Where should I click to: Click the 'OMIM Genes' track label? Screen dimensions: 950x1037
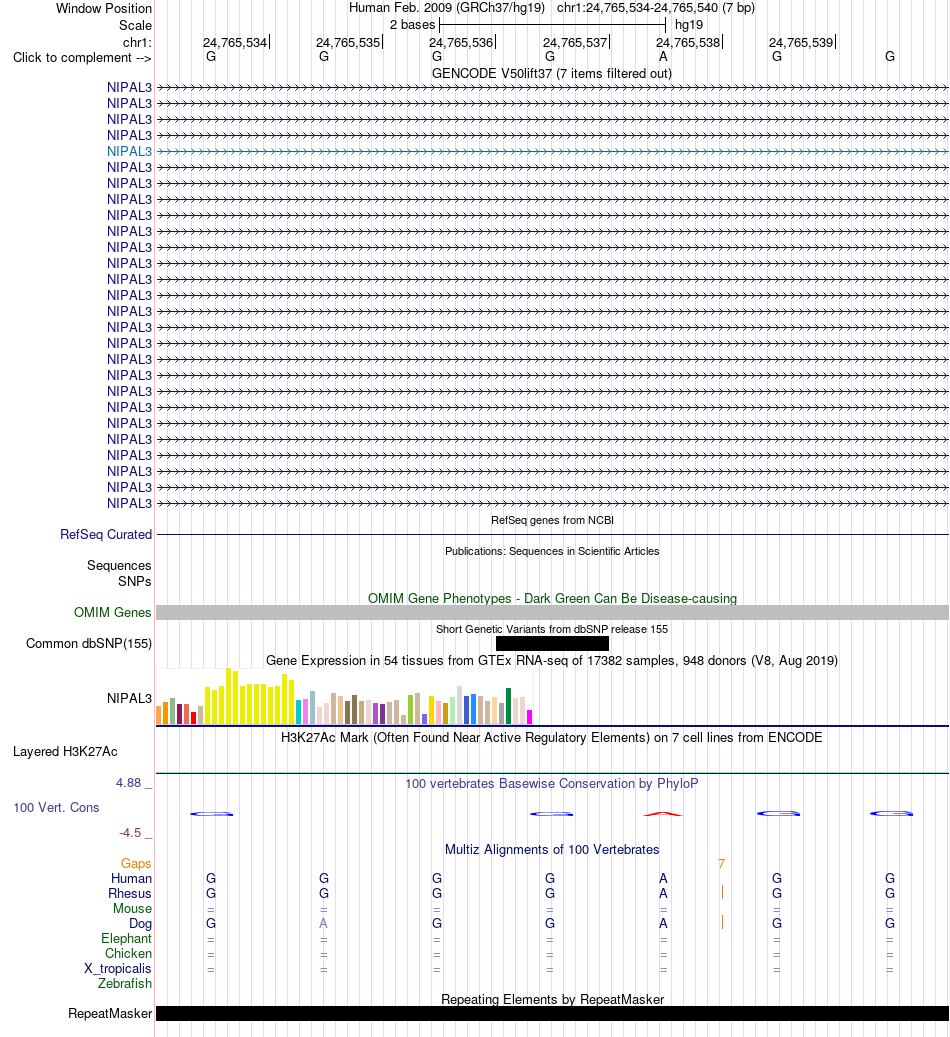112,612
